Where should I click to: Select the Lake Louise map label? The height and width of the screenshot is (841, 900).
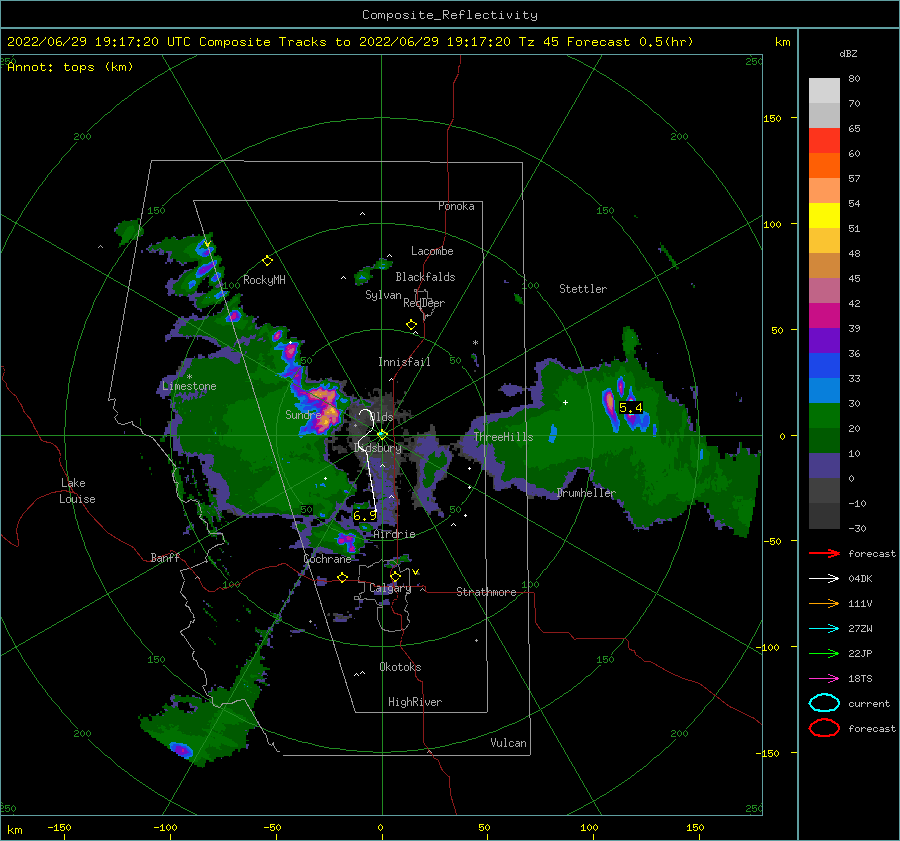pos(77,491)
